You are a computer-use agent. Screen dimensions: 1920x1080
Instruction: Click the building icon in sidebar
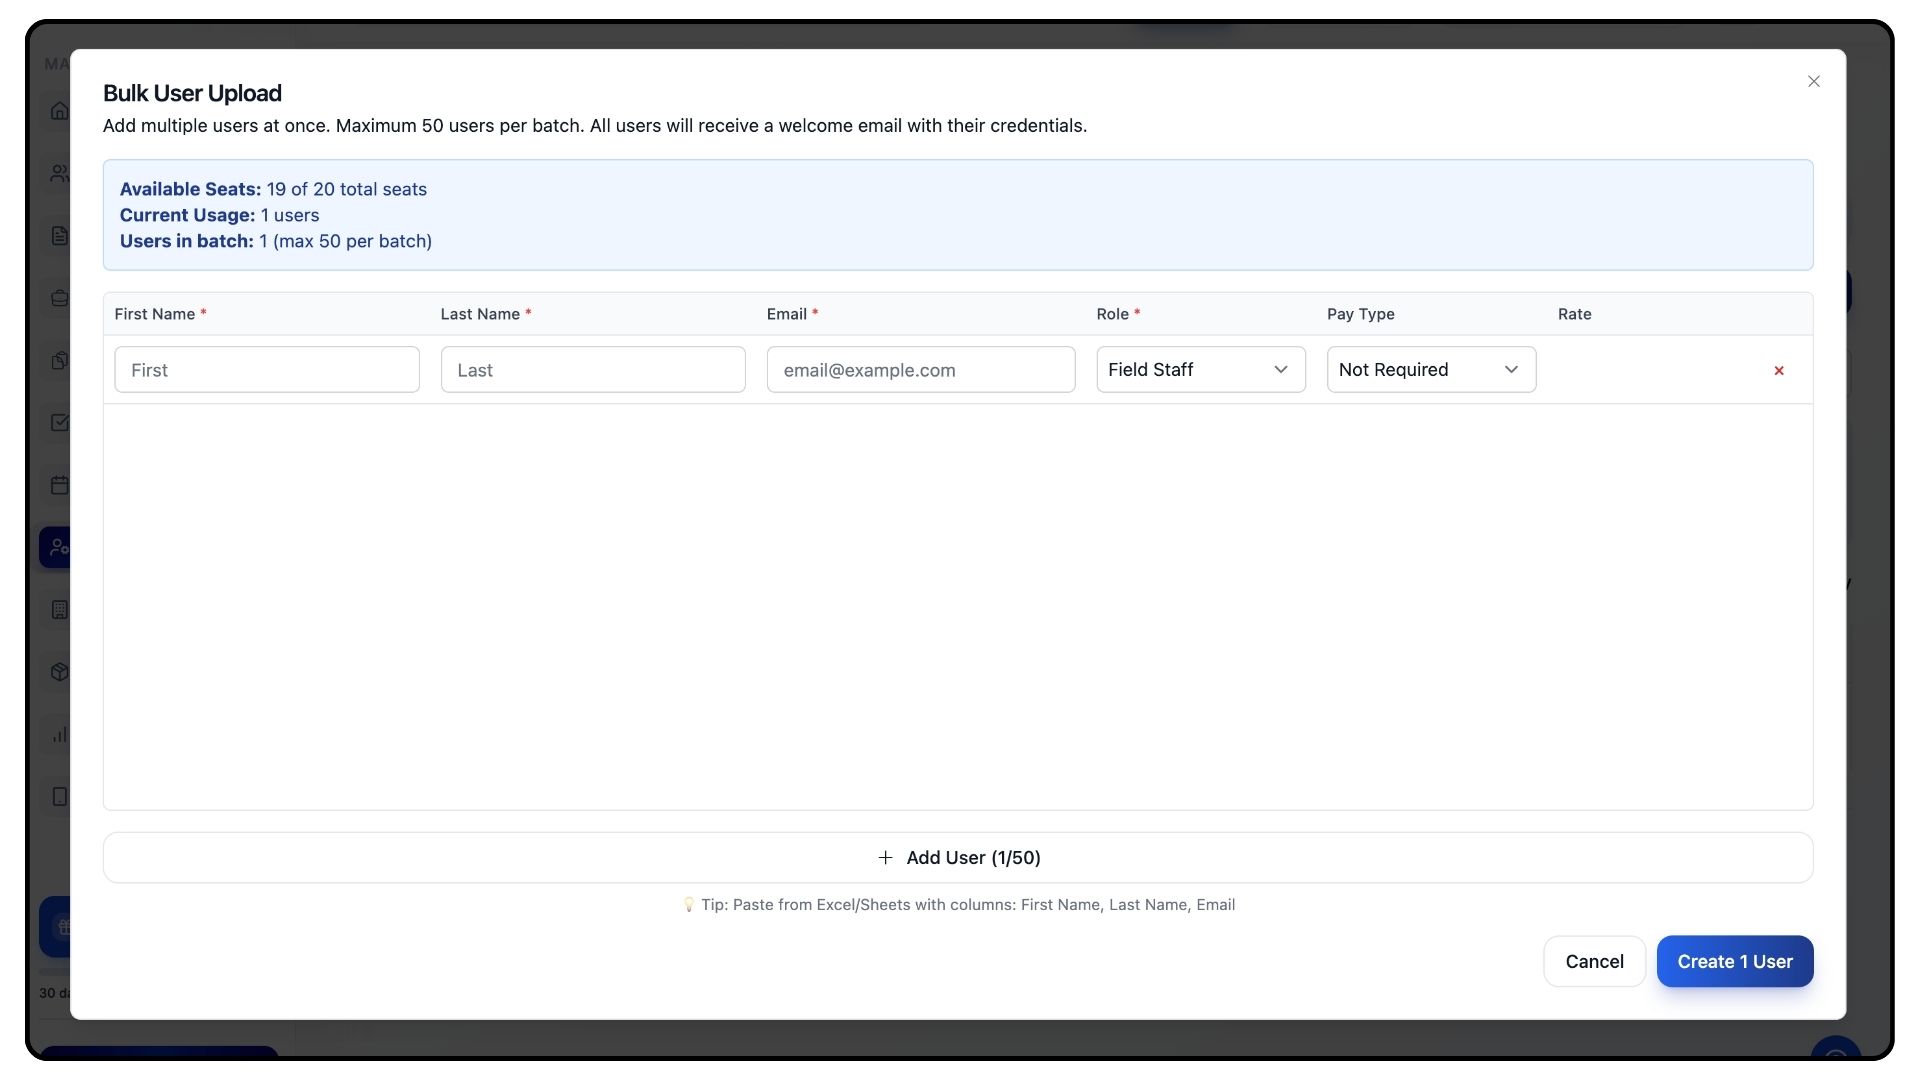(59, 609)
